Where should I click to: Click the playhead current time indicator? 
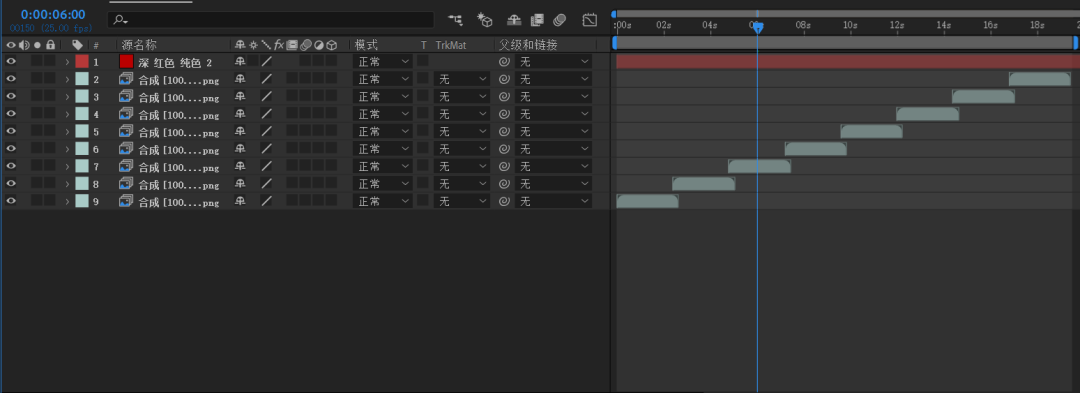757,27
